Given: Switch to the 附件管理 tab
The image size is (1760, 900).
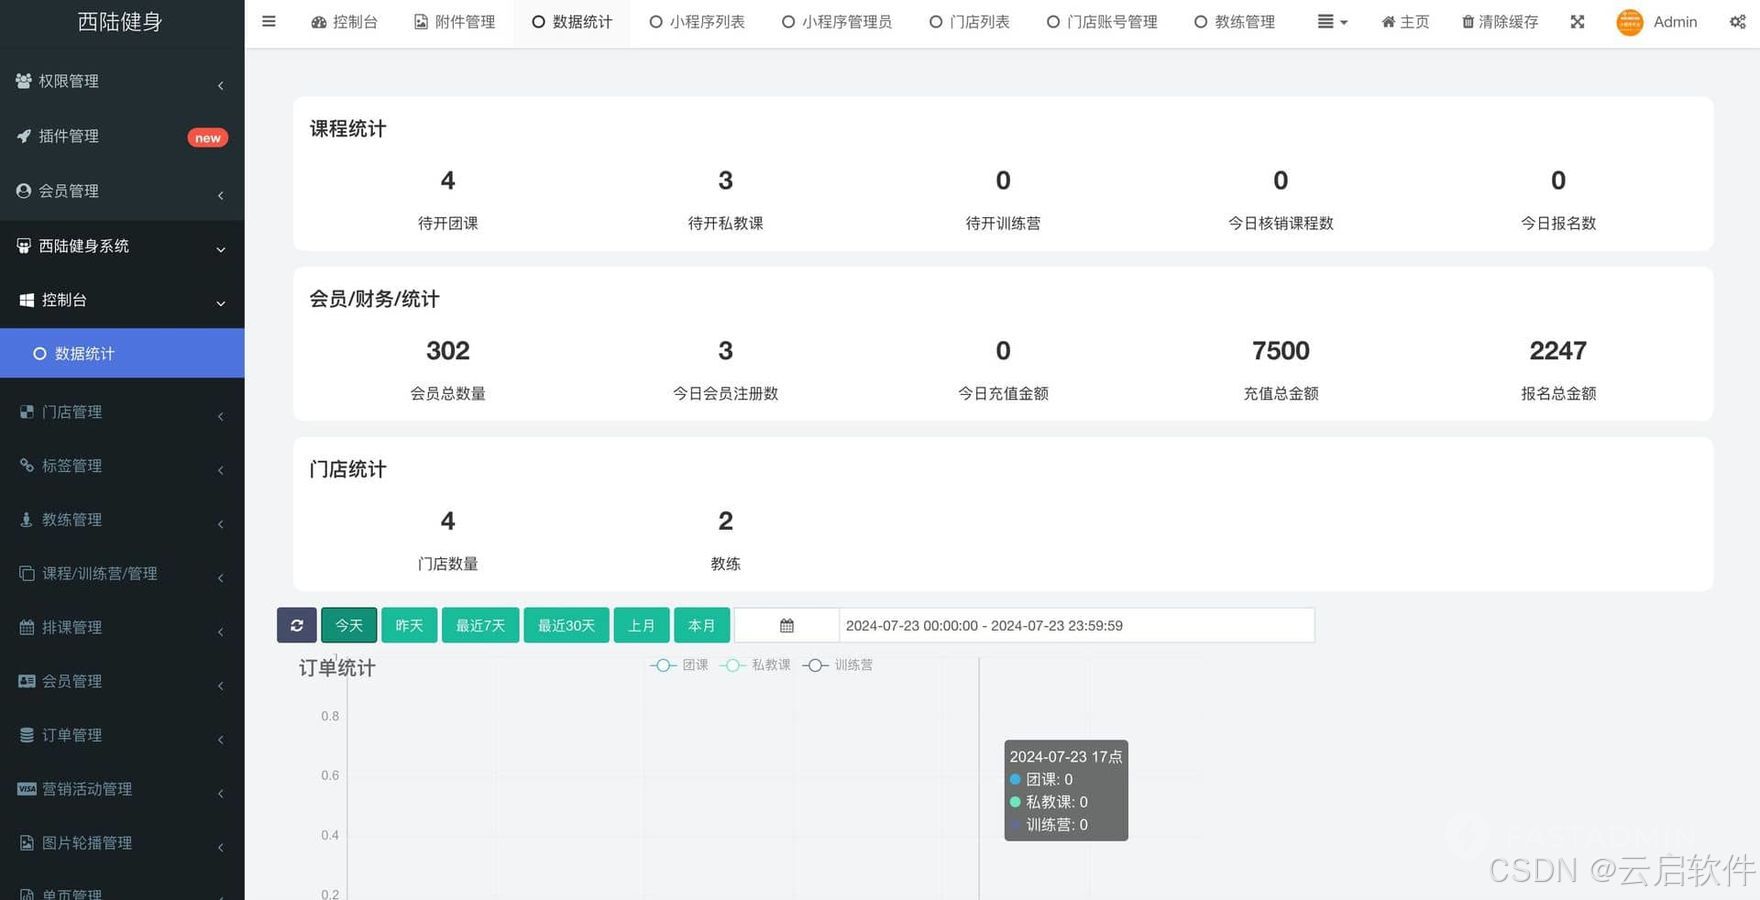Looking at the screenshot, I should [x=454, y=22].
